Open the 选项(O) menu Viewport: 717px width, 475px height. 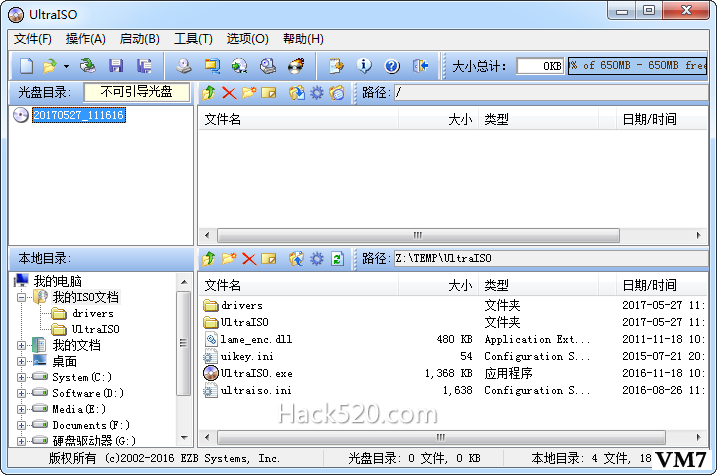tap(247, 39)
